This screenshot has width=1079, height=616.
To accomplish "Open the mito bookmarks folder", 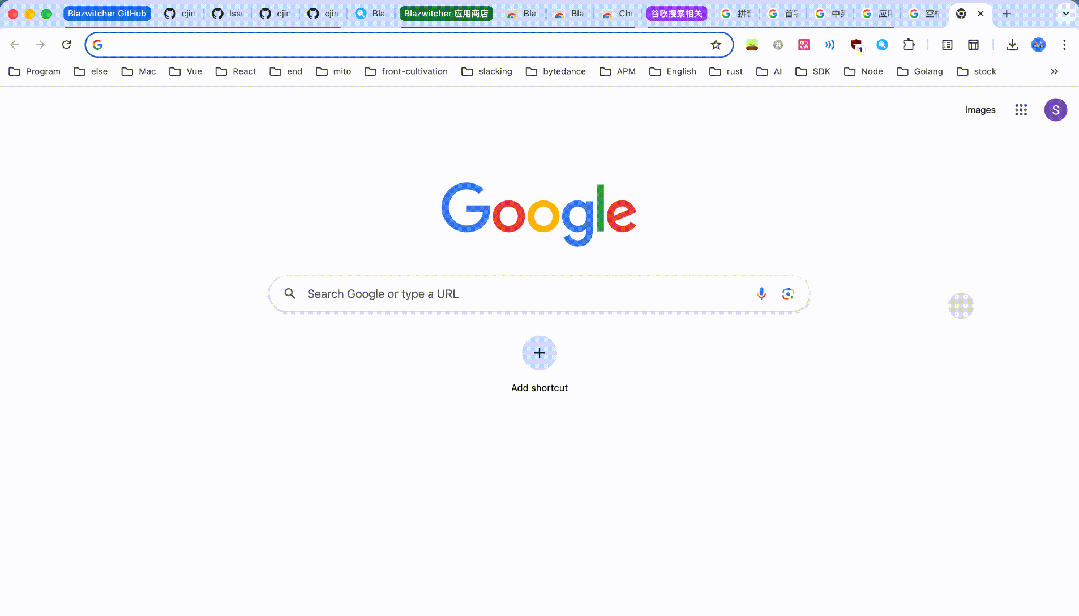I will coord(334,72).
